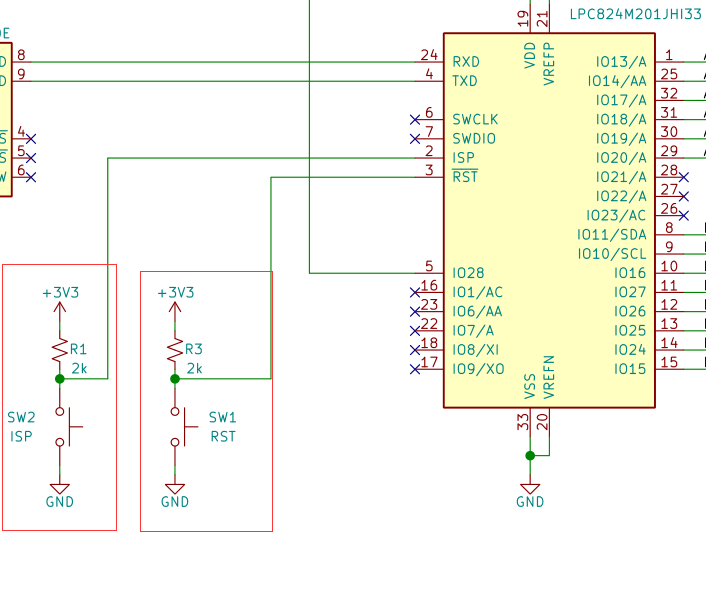Viewport: 706px width, 596px height.
Task: Click the SWCLK pin label
Action: coord(475,120)
